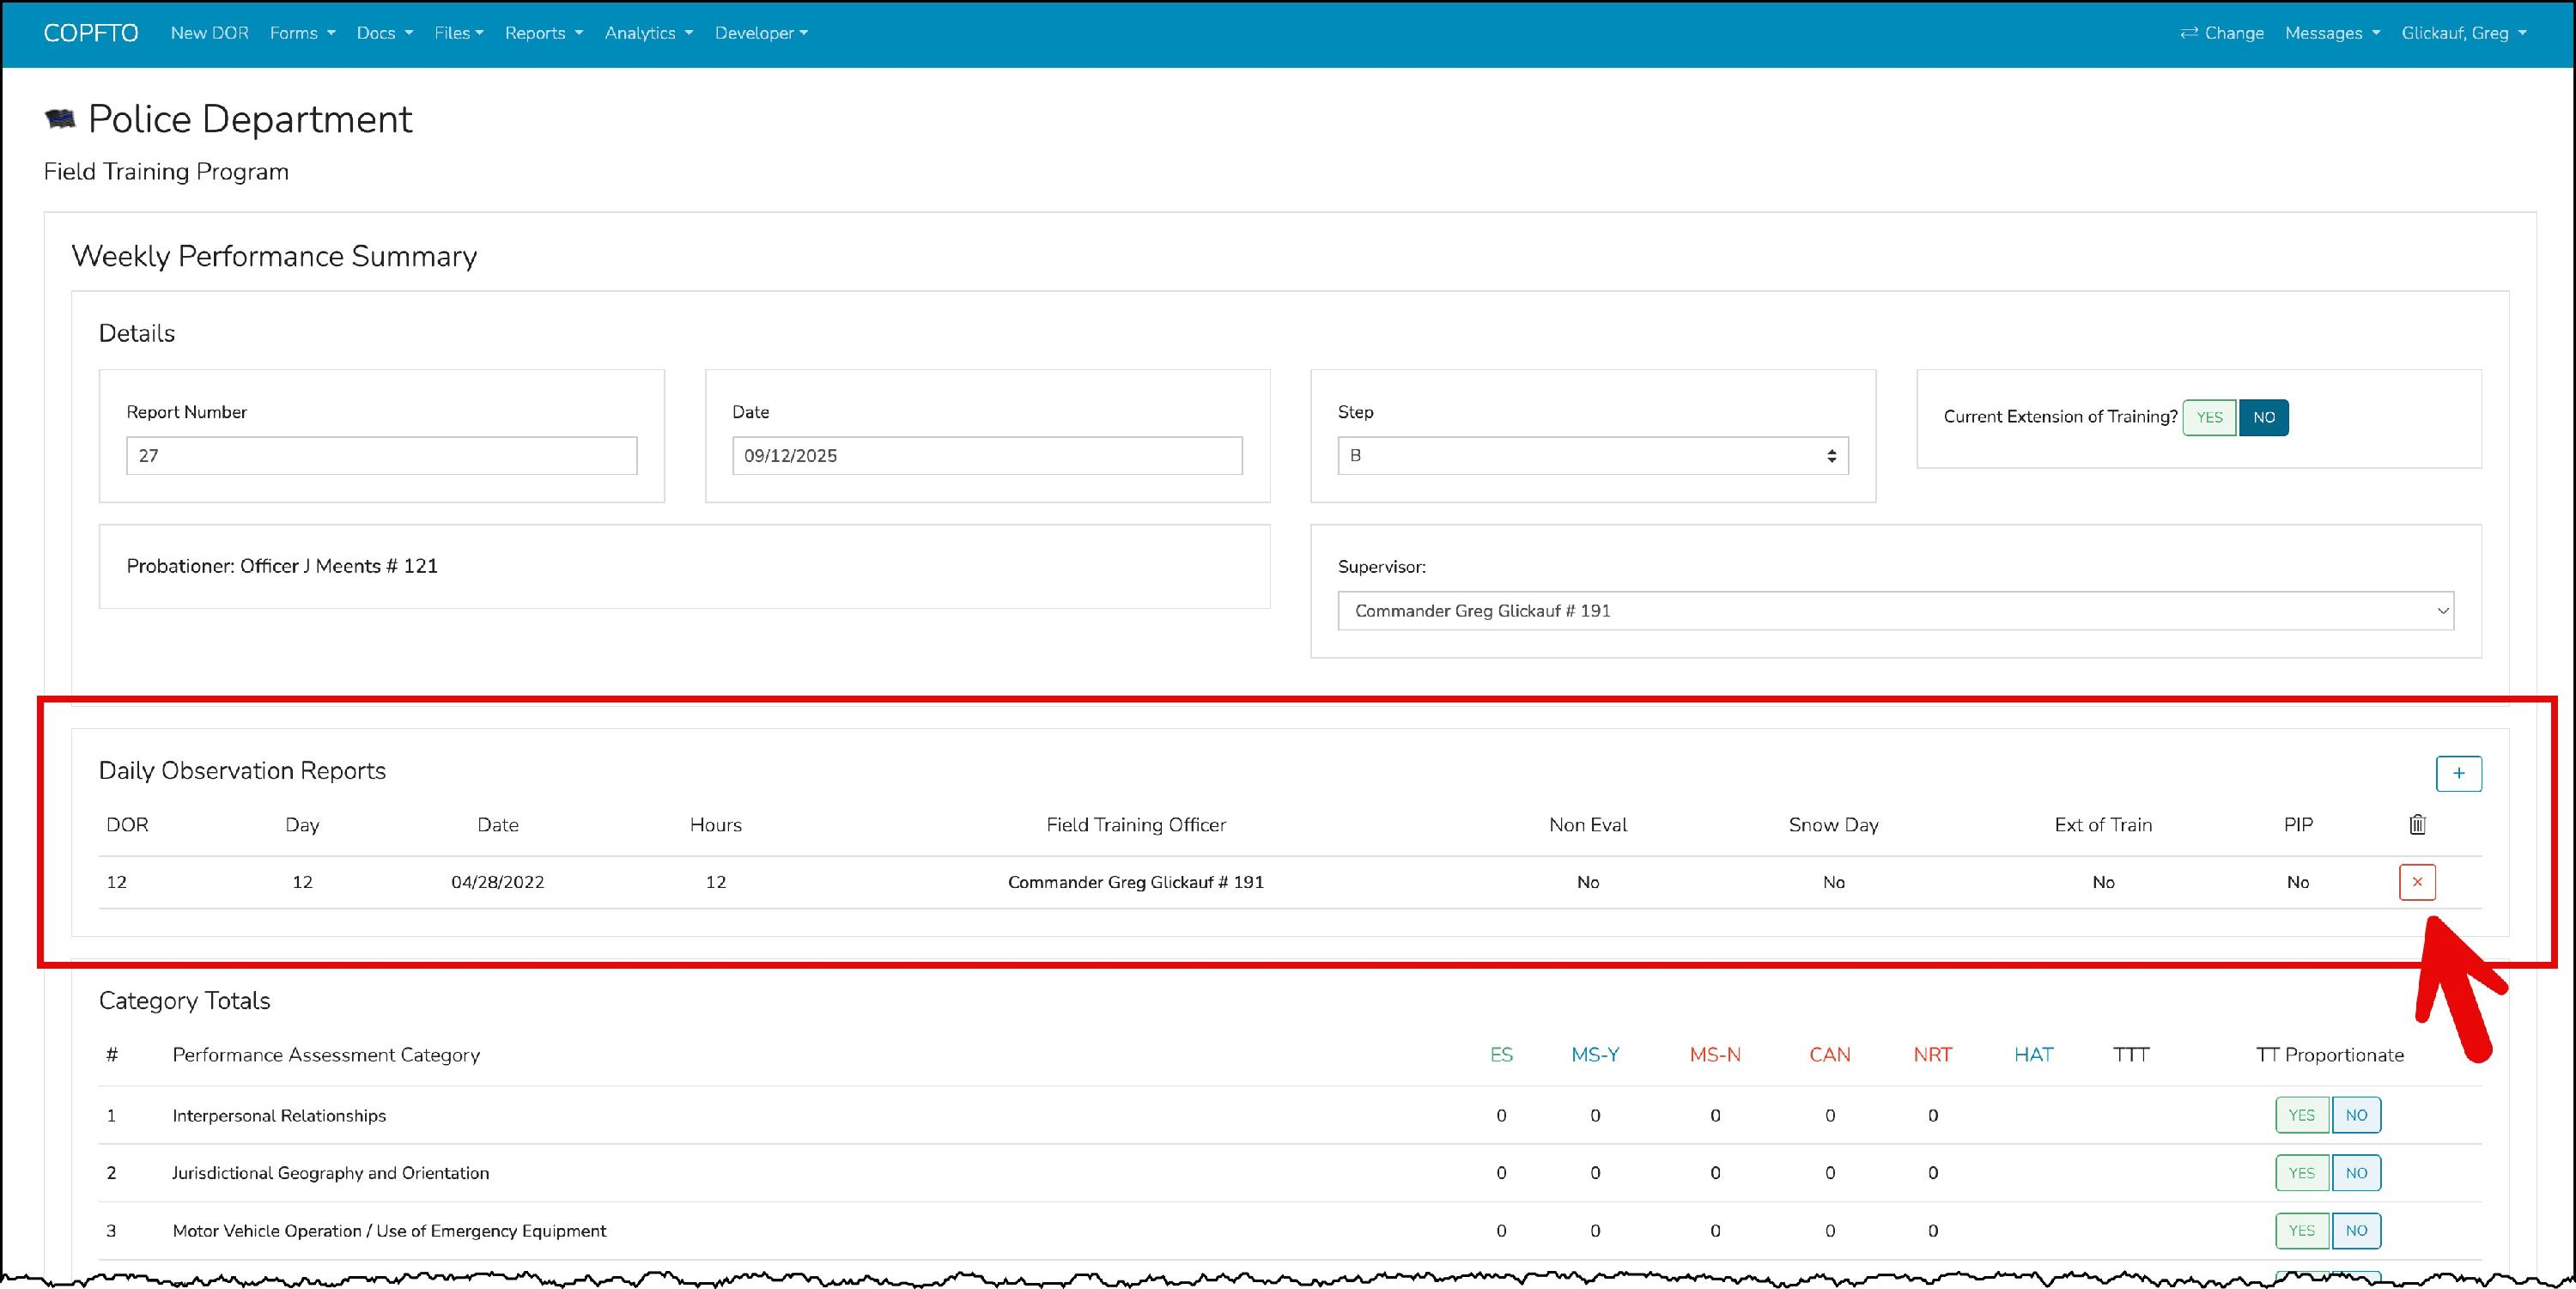Open the Step dropdown
Image resolution: width=2576 pixels, height=1289 pixels.
(x=1592, y=456)
